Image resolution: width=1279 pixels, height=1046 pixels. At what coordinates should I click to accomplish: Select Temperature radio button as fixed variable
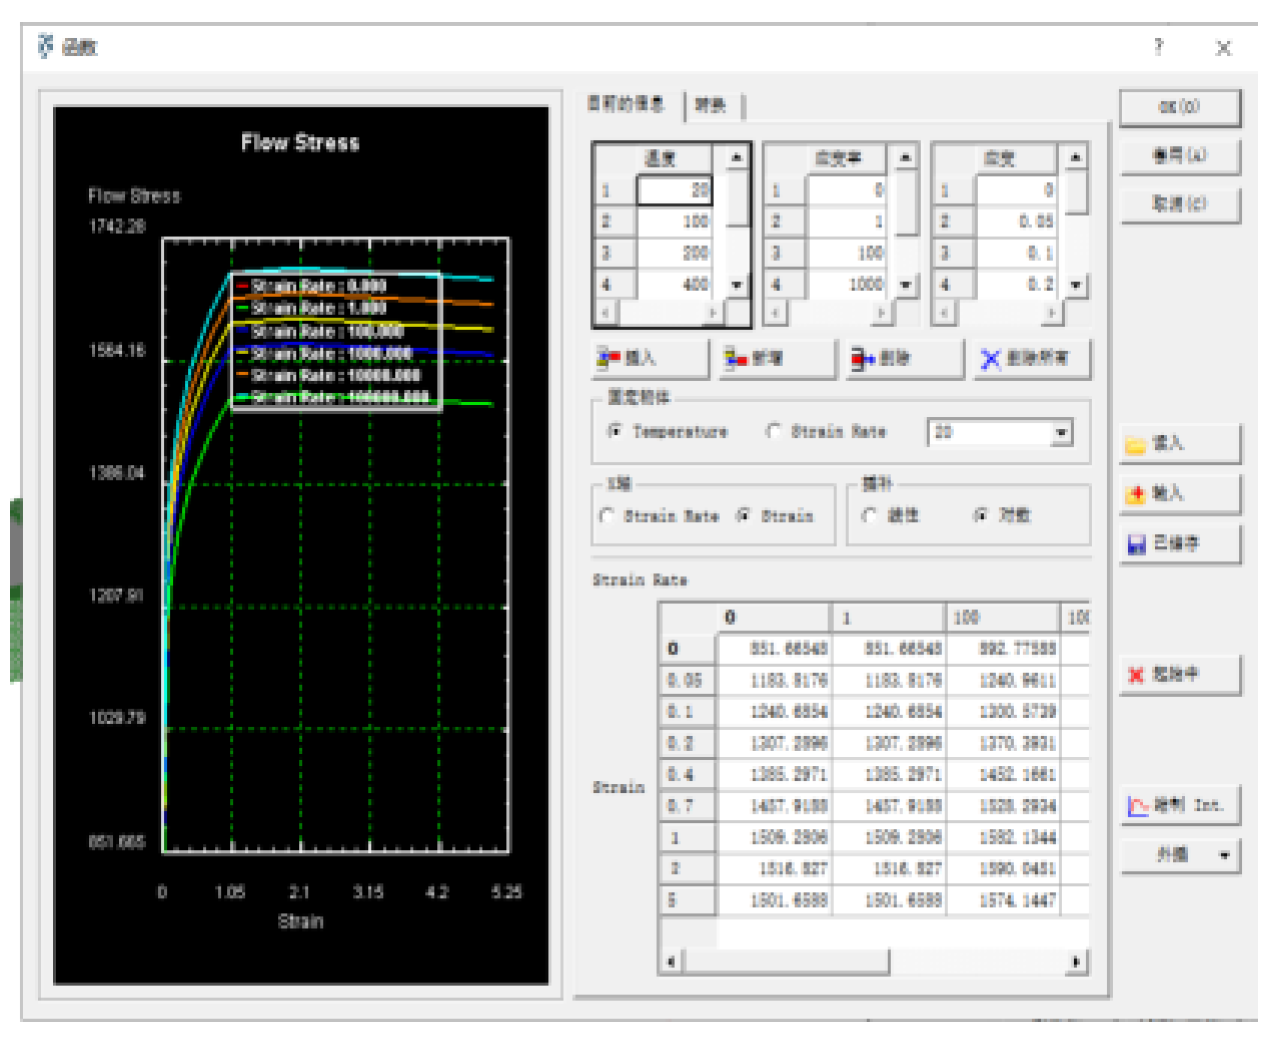tap(615, 431)
